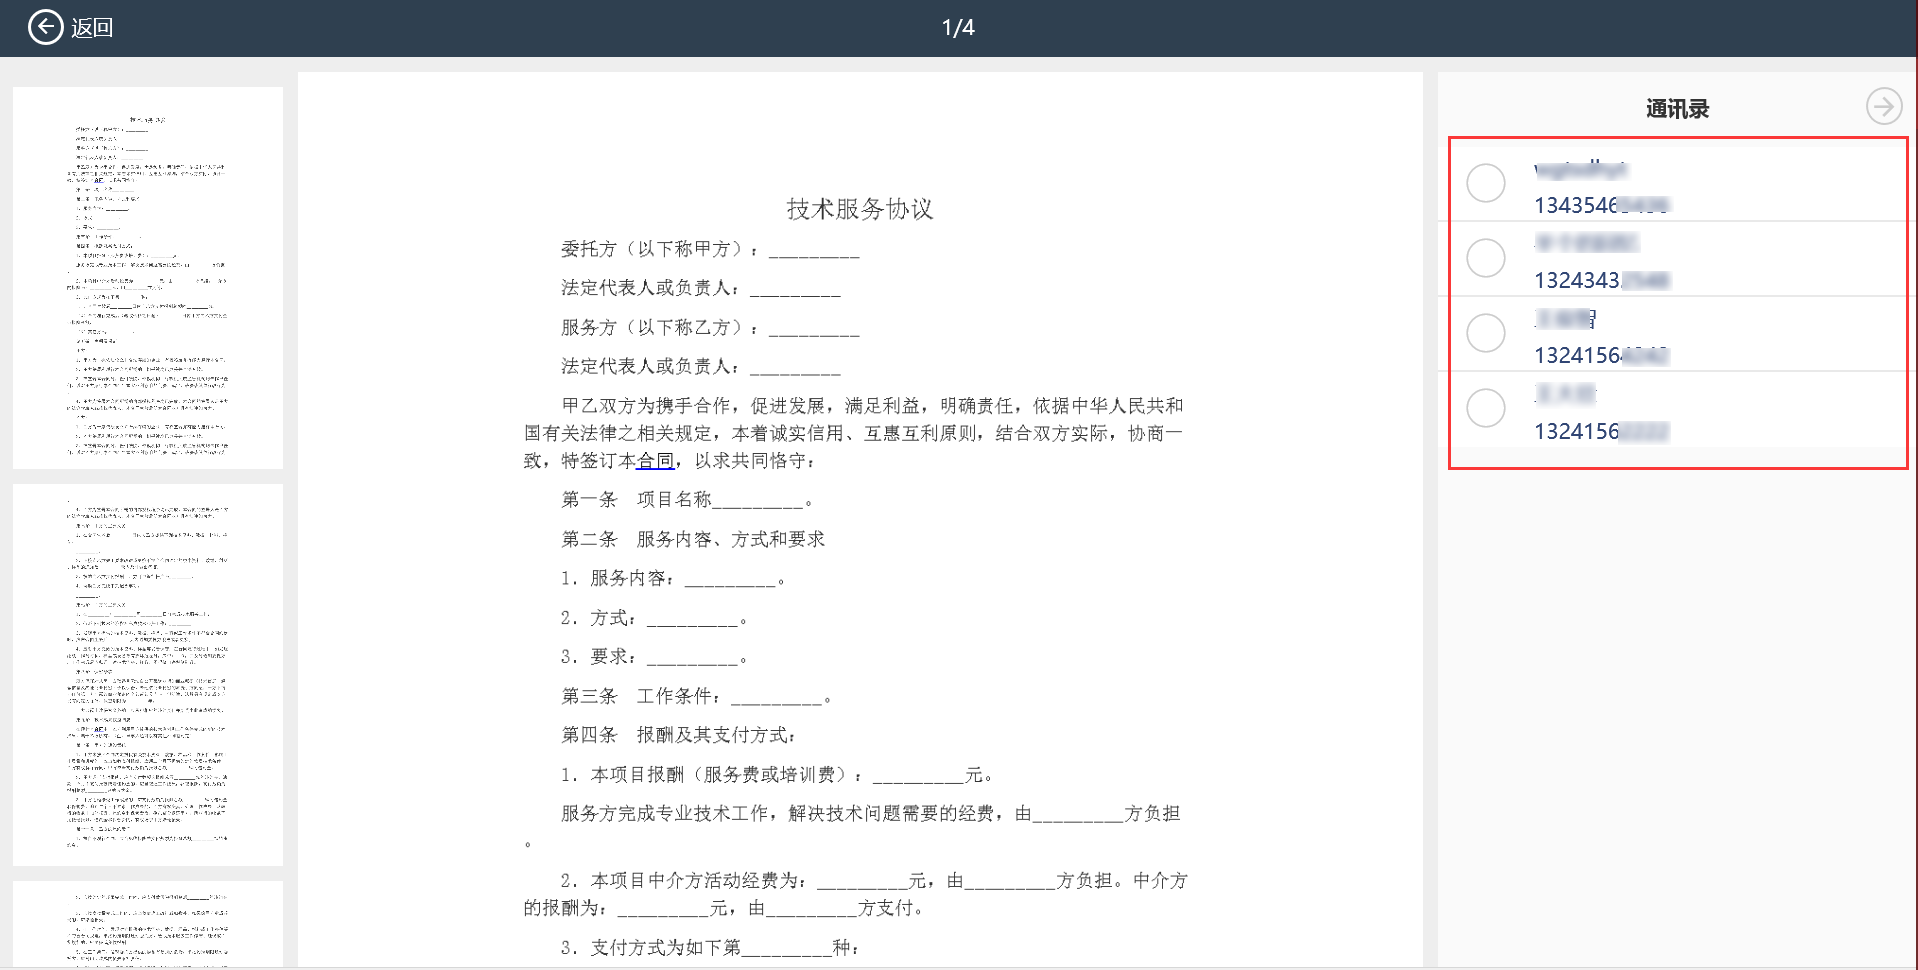Click the 返回 label in header

(x=92, y=28)
